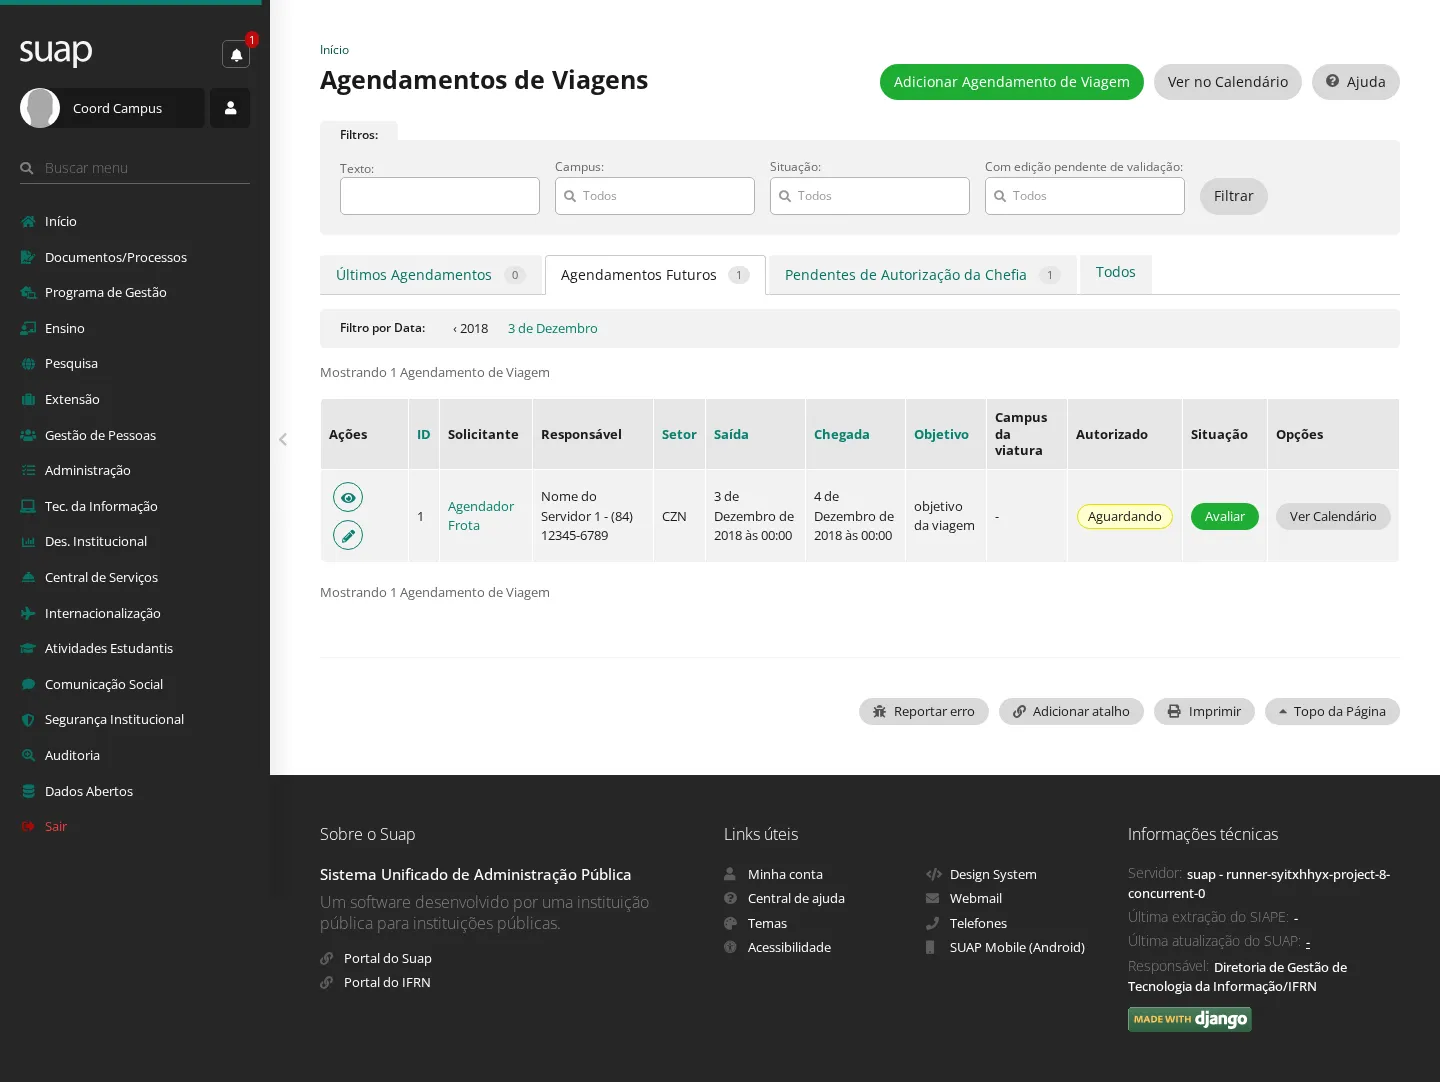Click the Made with Django badge
Viewport: 1440px width, 1082px height.
coord(1190,1019)
